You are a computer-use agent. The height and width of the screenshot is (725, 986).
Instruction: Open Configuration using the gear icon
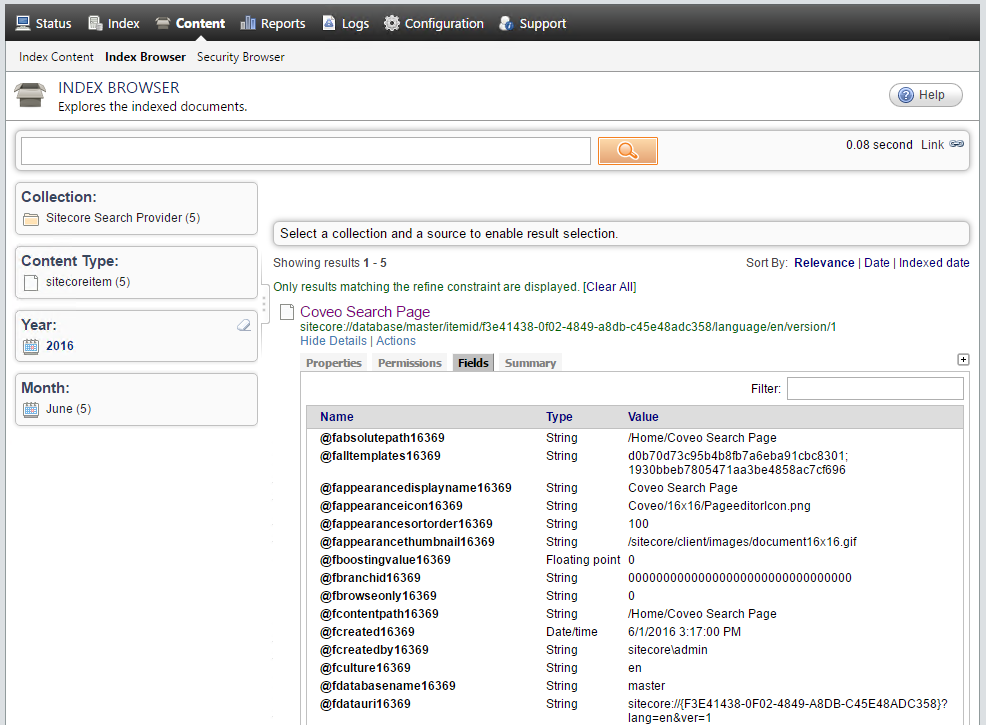pyautogui.click(x=394, y=22)
